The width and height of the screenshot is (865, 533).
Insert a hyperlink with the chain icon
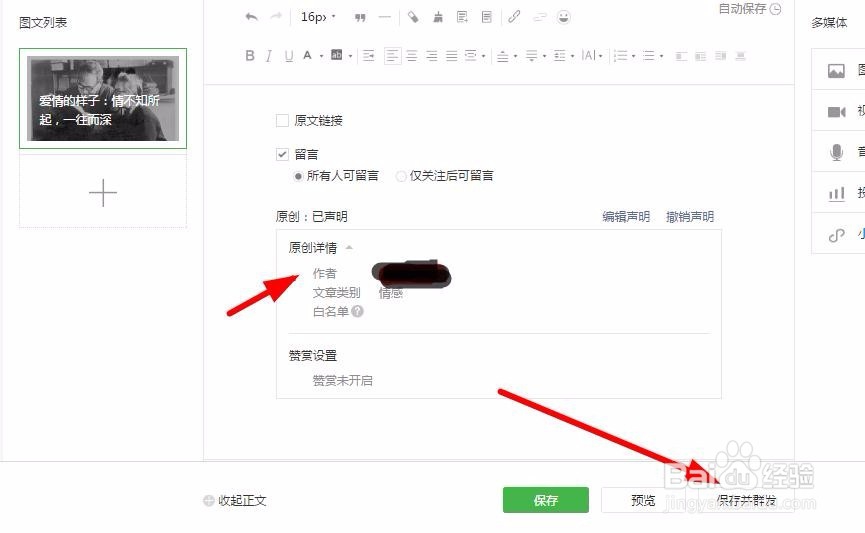[514, 17]
